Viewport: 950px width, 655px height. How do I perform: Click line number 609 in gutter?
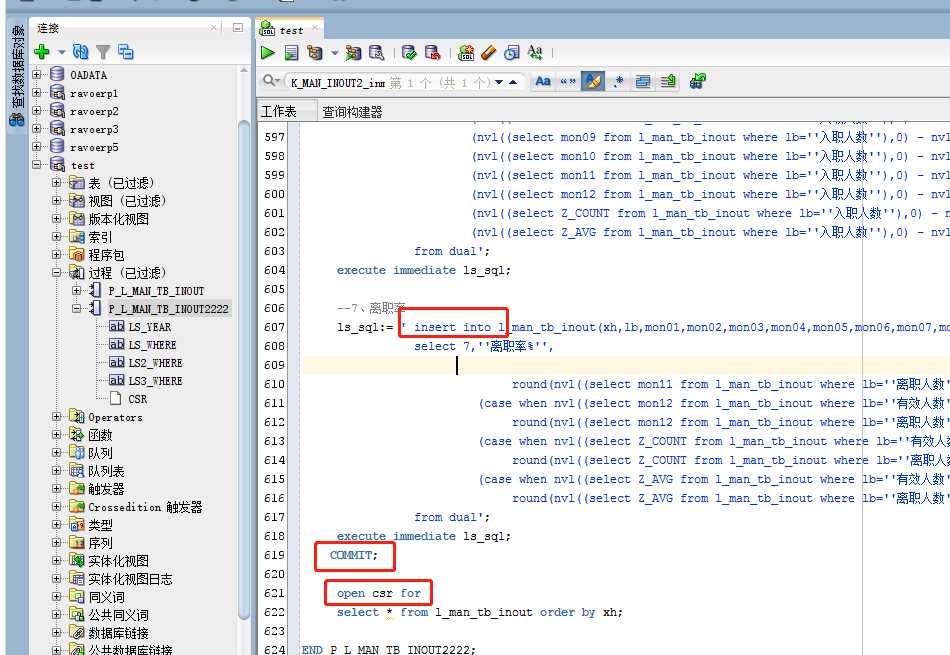point(274,365)
